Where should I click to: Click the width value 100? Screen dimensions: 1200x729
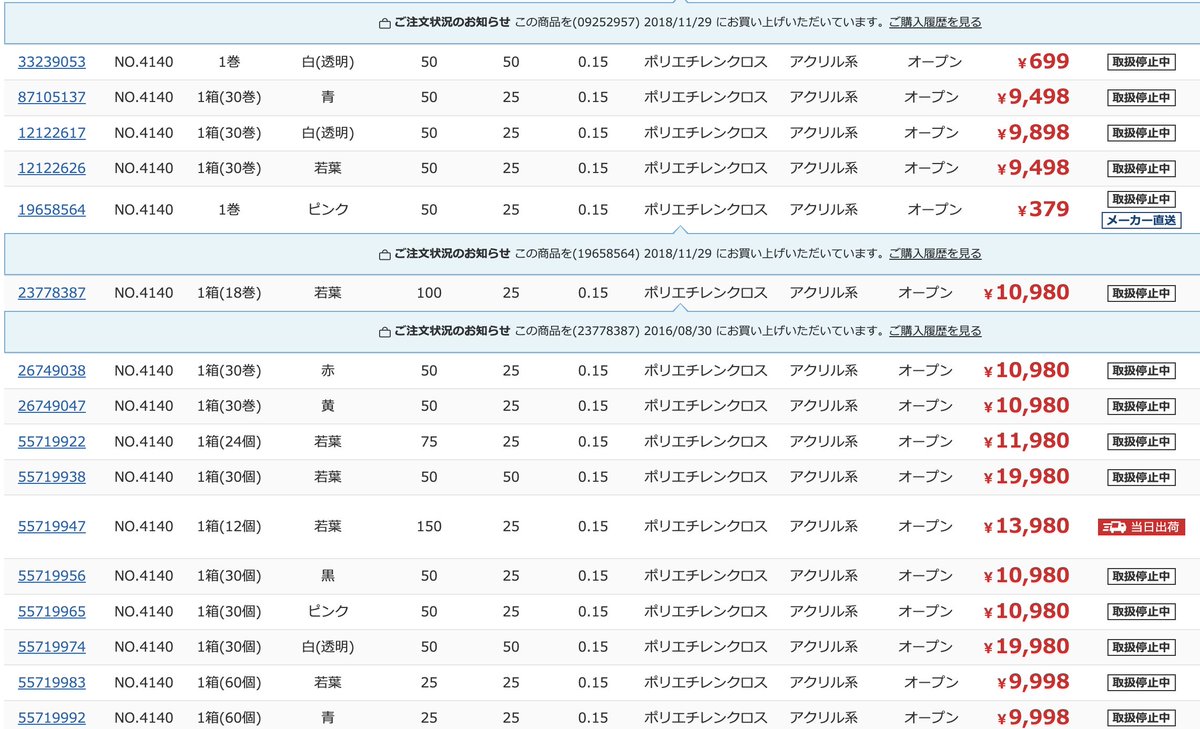[x=429, y=293]
